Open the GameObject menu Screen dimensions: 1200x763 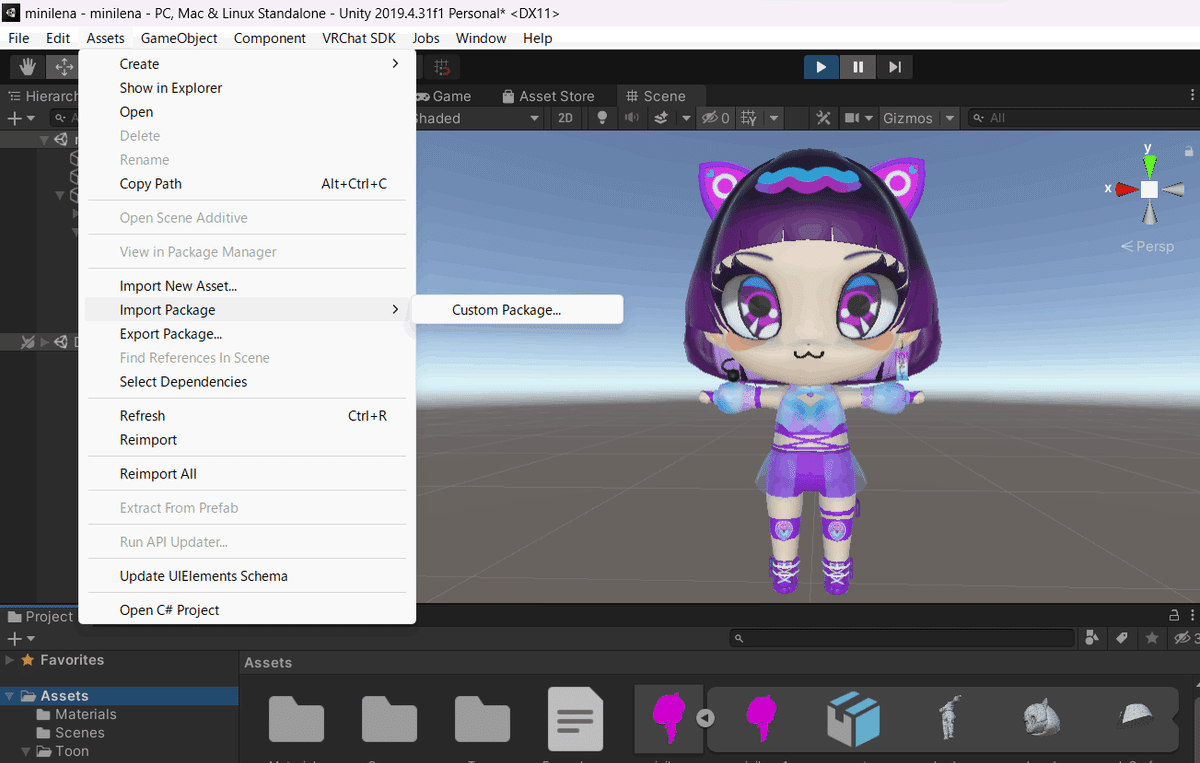pyautogui.click(x=179, y=38)
